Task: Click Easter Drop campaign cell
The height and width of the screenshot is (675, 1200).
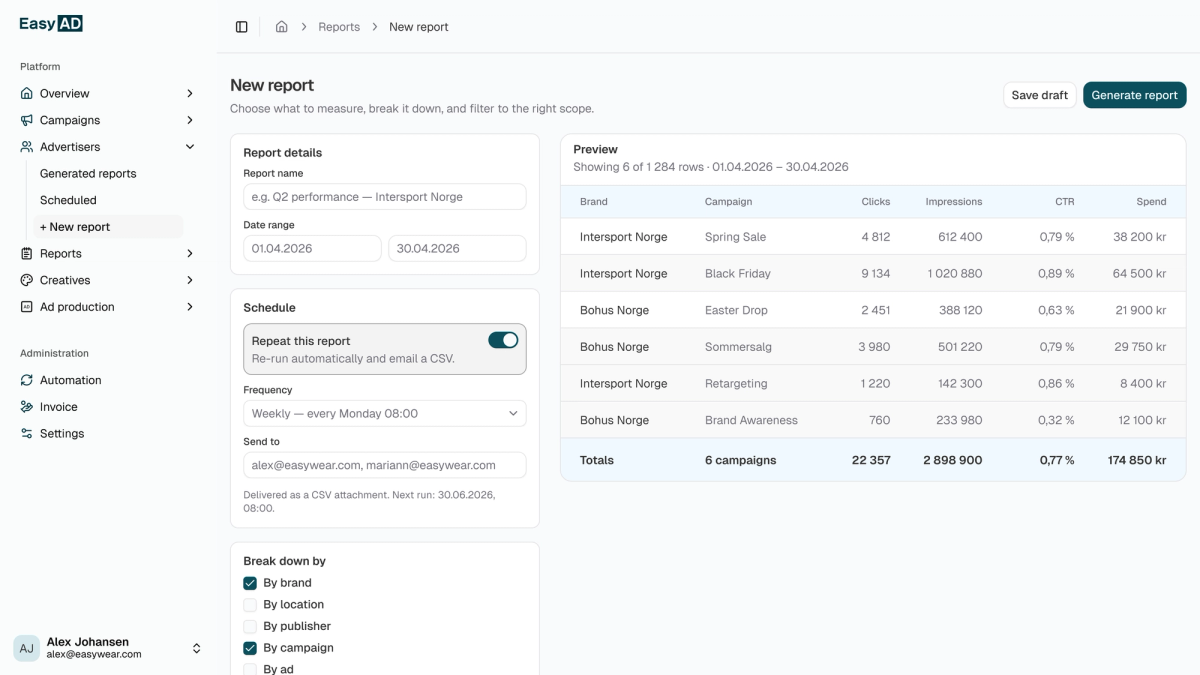Action: click(x=736, y=310)
